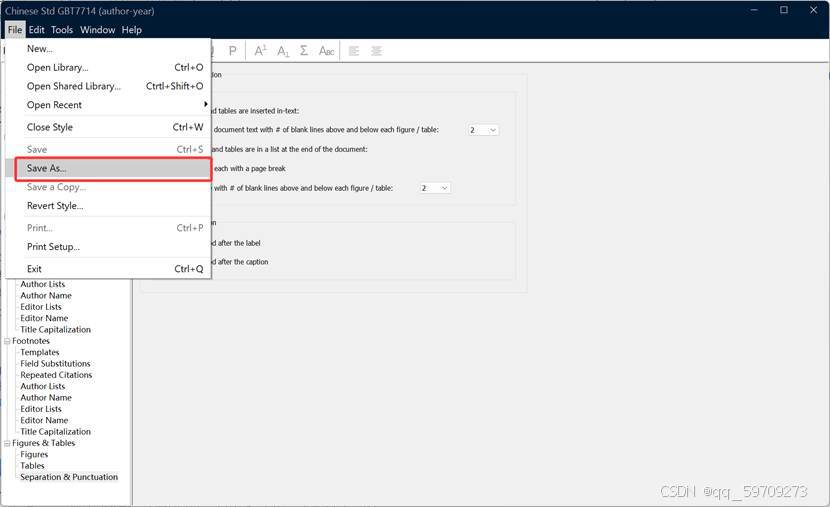Select Repeated Citations in the tree

tap(56, 375)
